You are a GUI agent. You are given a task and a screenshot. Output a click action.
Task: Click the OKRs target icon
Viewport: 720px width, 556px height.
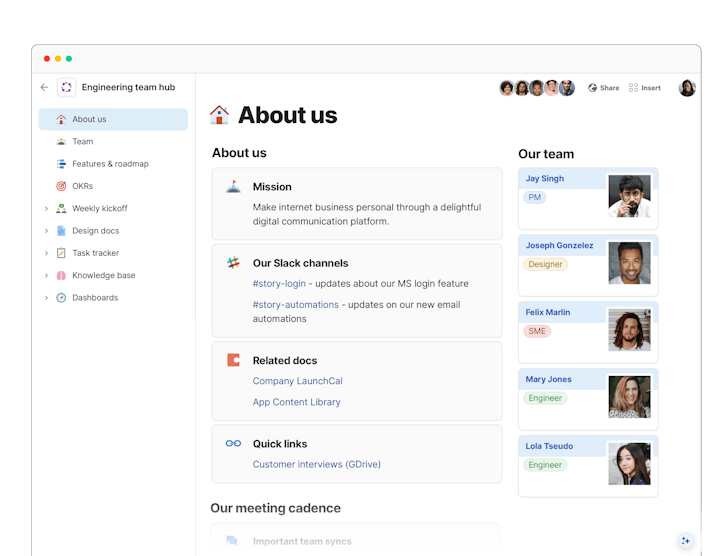pos(61,186)
